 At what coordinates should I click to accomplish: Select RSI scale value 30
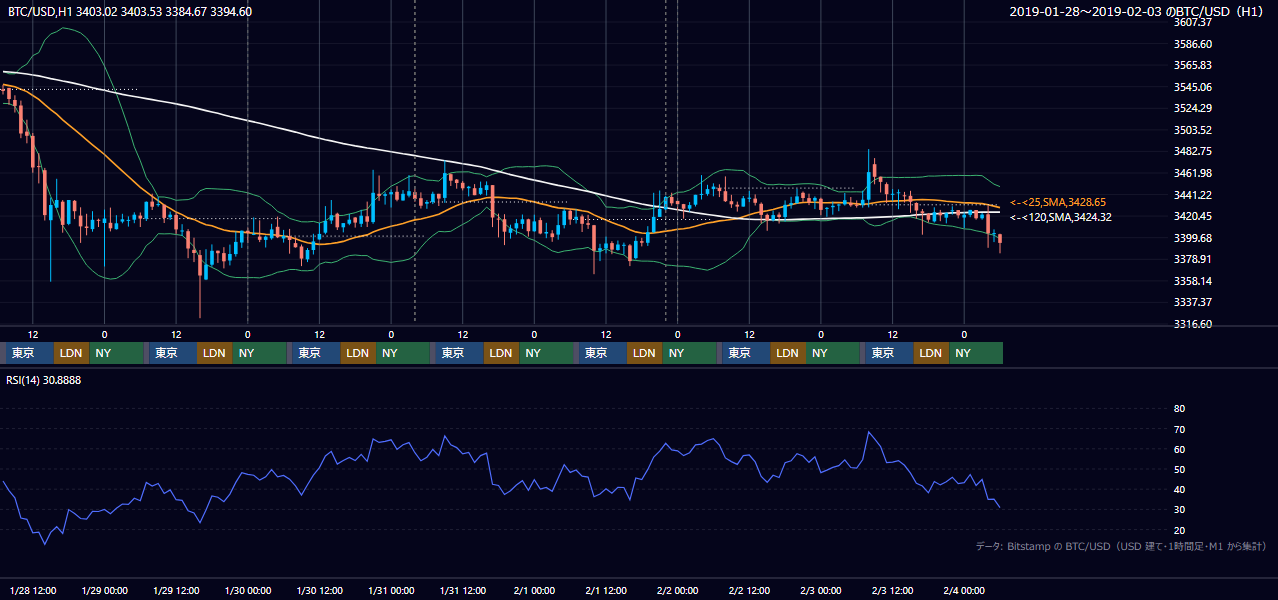[x=1179, y=510]
